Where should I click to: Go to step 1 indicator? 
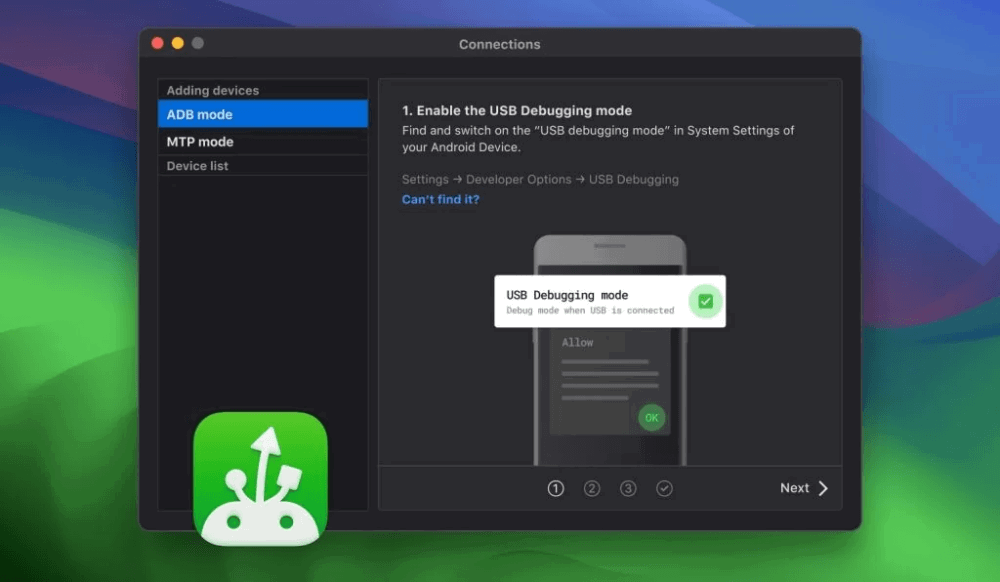coord(555,488)
